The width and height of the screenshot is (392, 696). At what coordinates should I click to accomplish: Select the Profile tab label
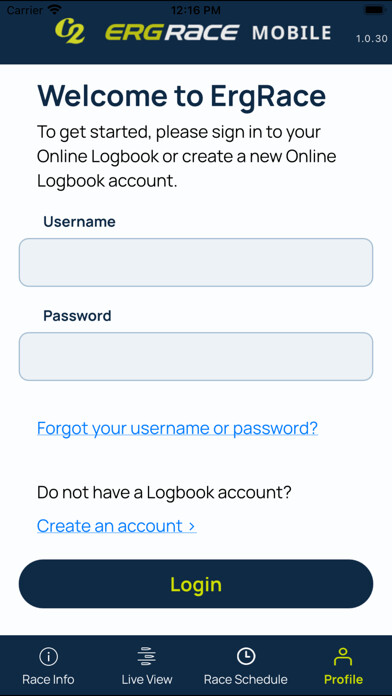click(343, 679)
